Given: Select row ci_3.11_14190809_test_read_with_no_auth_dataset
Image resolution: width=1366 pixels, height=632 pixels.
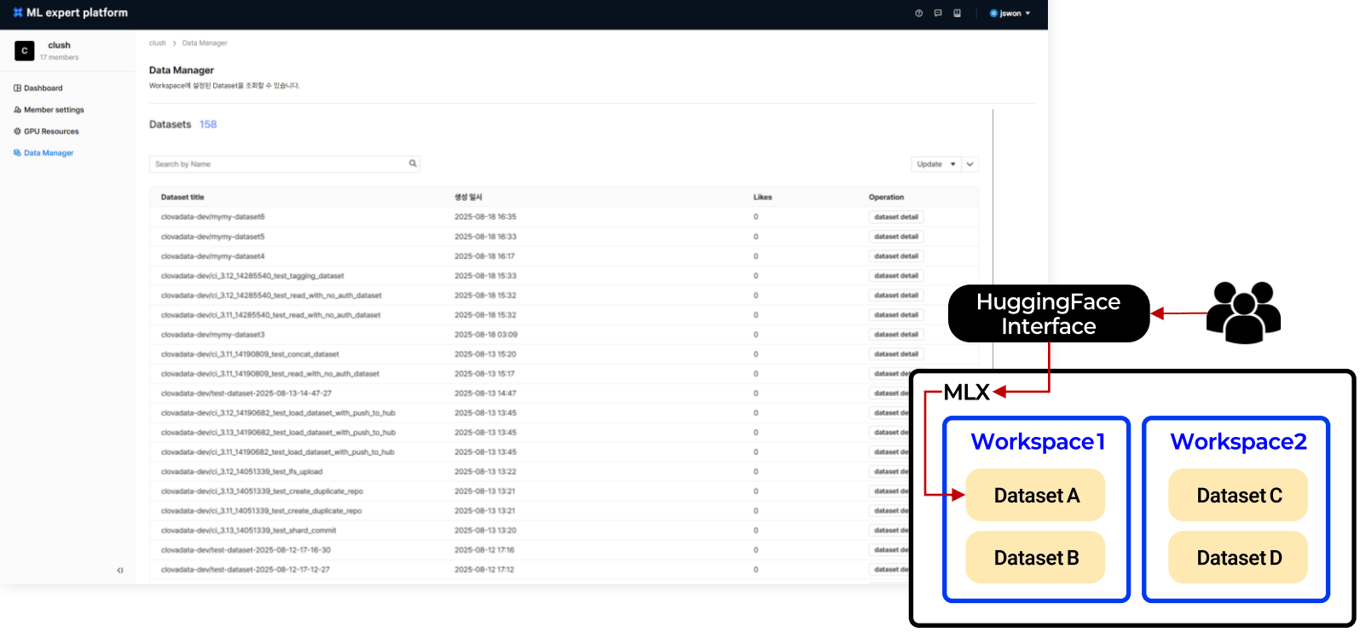Looking at the screenshot, I should tap(564, 373).
